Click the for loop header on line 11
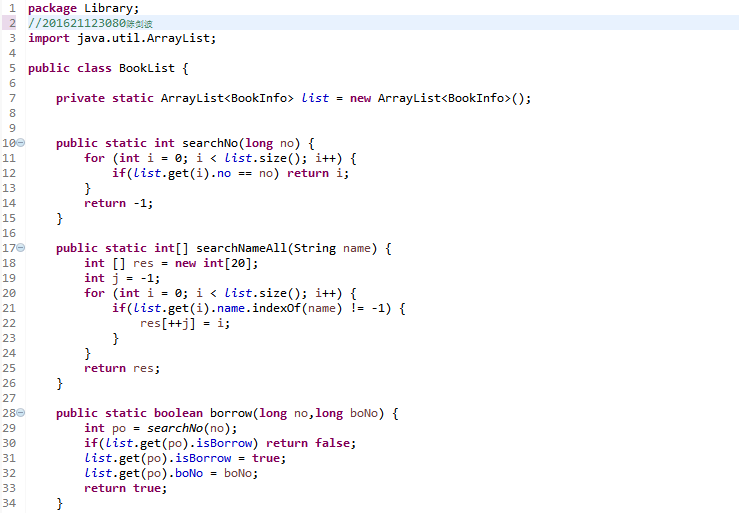The width and height of the screenshot is (739, 513). (220, 158)
